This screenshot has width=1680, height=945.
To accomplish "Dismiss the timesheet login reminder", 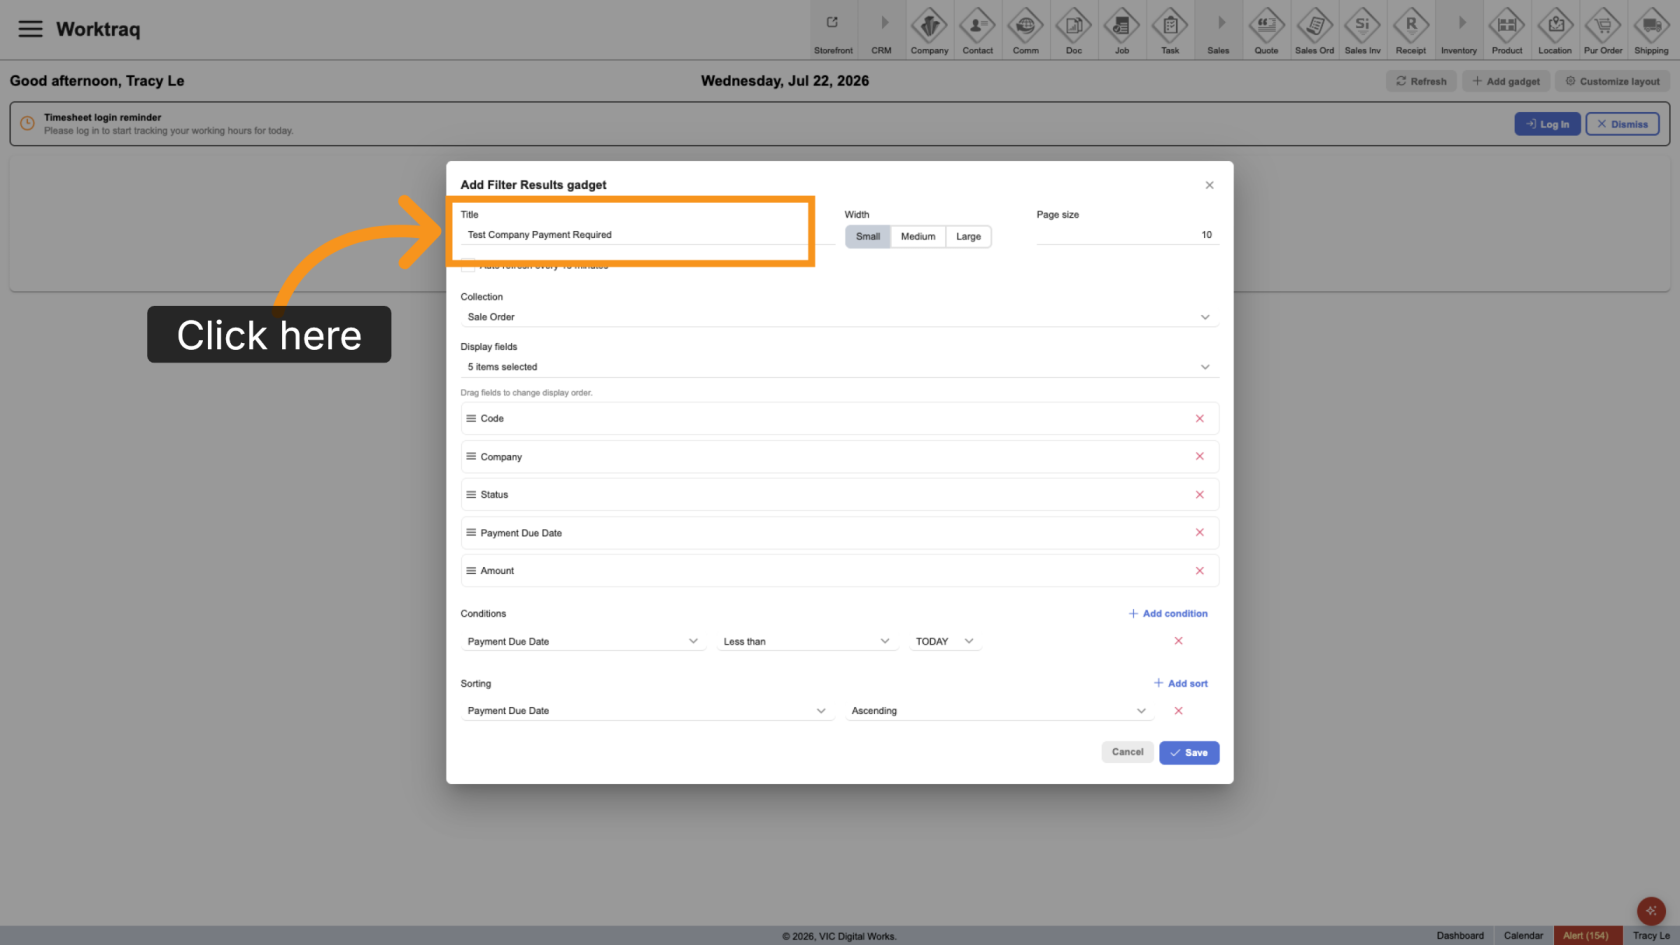I will click(x=1622, y=124).
